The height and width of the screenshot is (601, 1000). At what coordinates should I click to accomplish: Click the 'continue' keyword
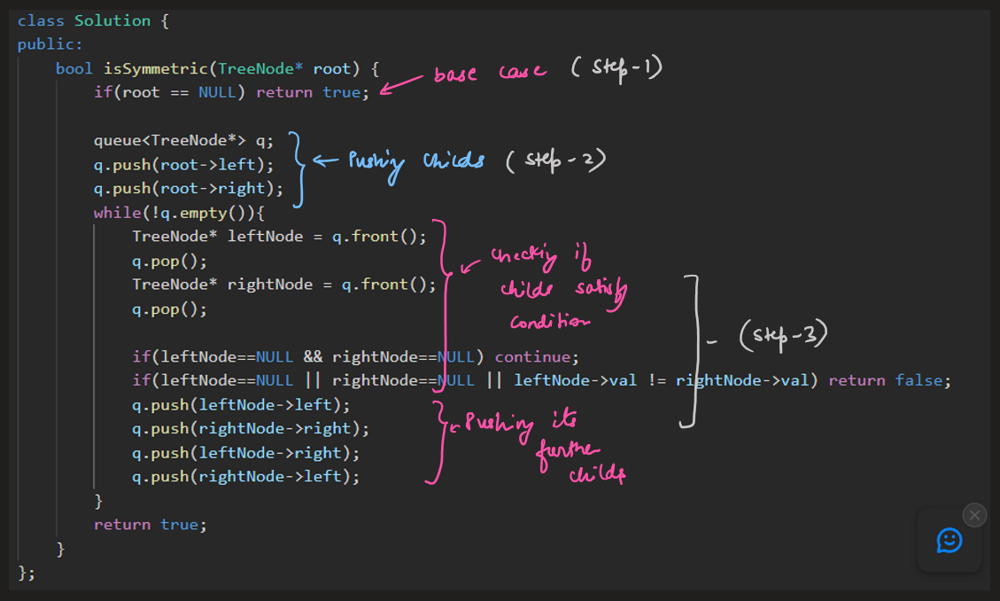tap(536, 357)
